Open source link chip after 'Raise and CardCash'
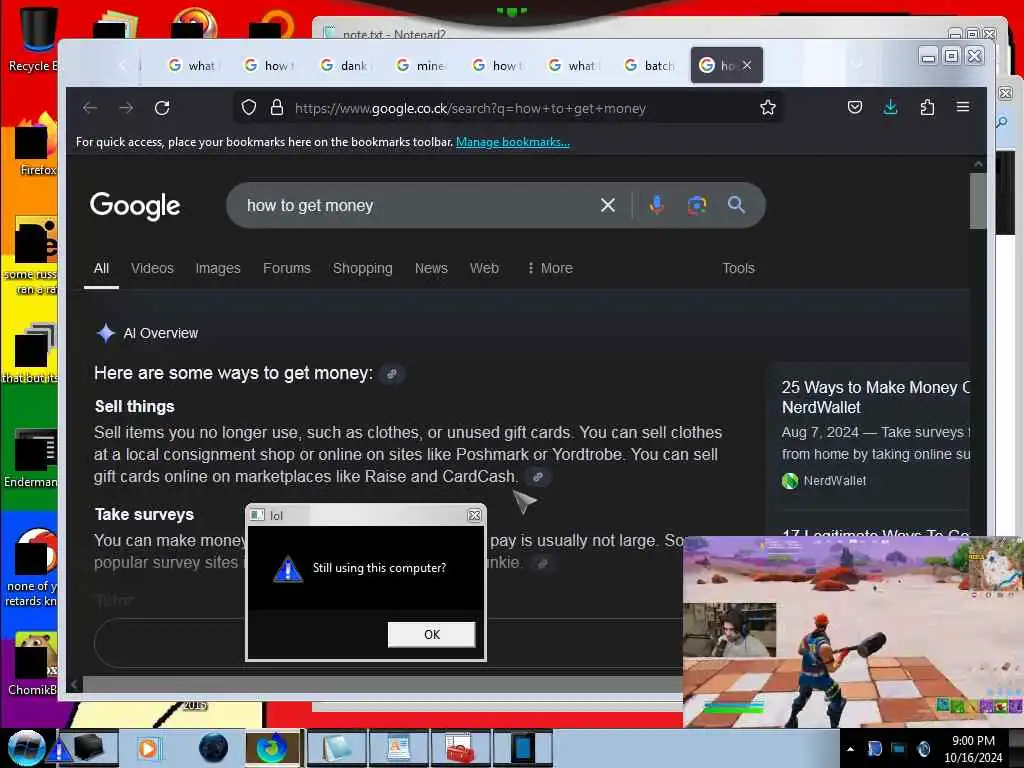The height and width of the screenshot is (768, 1024). click(537, 477)
